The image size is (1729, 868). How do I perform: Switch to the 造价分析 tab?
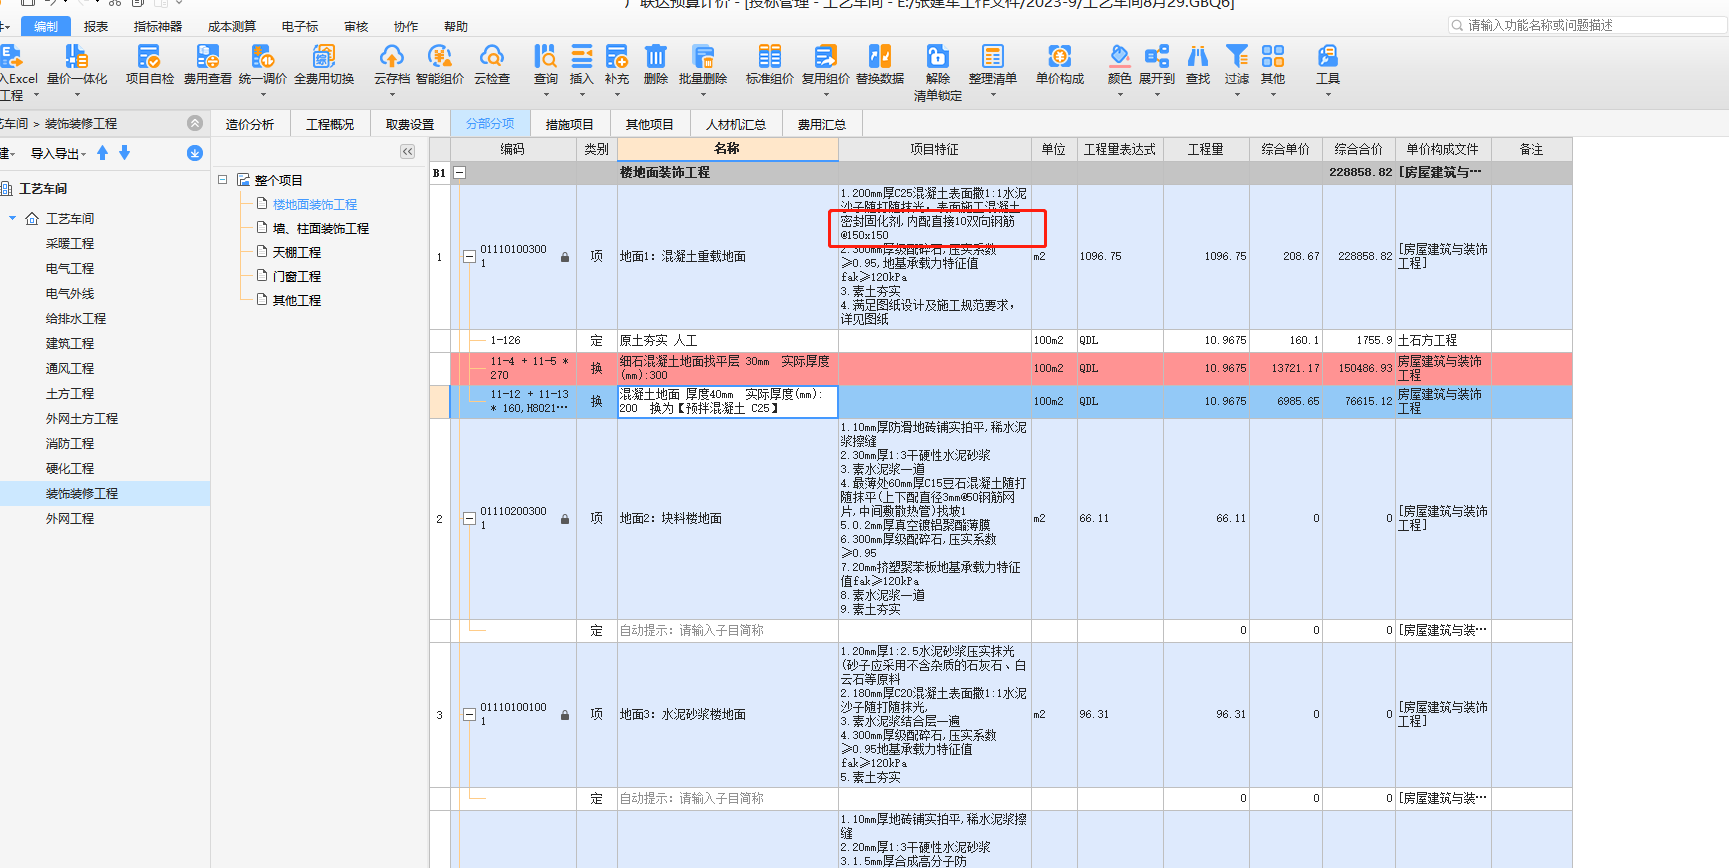point(250,124)
